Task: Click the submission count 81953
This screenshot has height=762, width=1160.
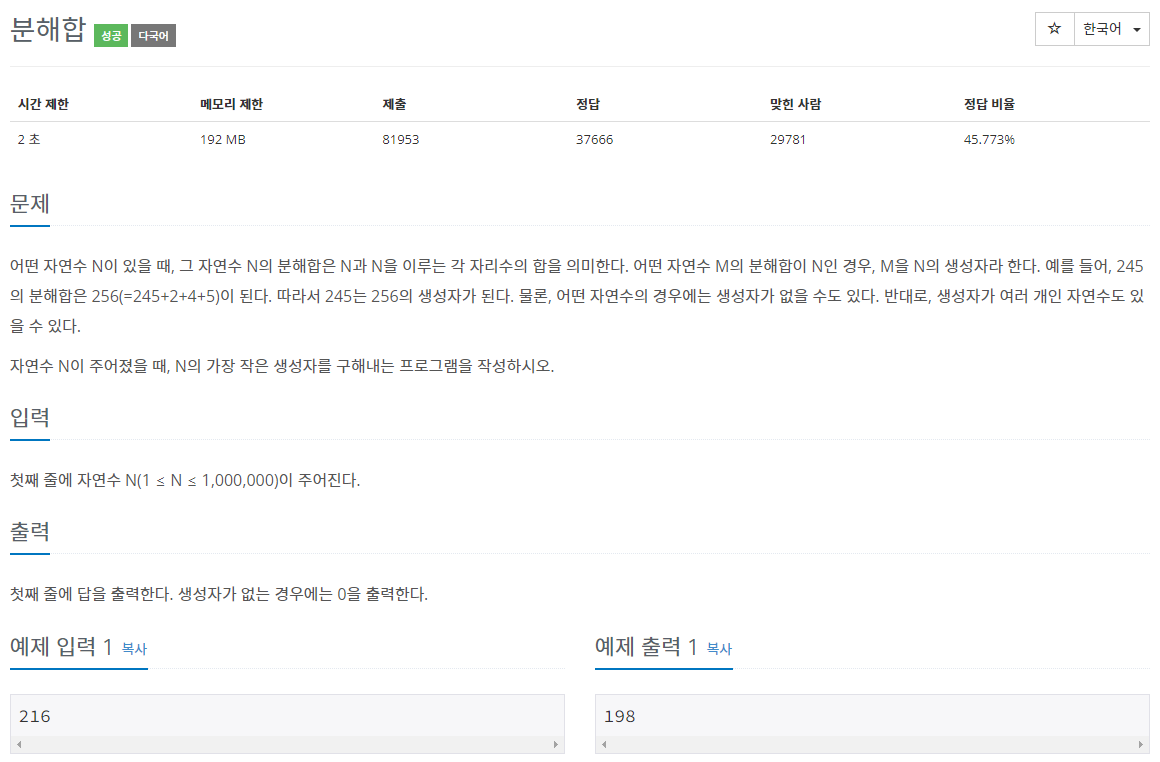Action: 401,139
